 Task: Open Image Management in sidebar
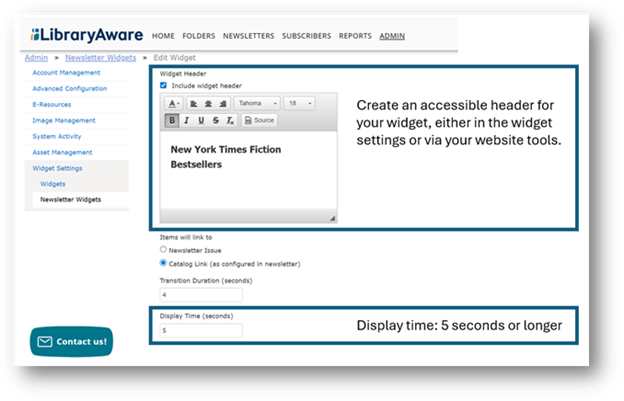64,121
